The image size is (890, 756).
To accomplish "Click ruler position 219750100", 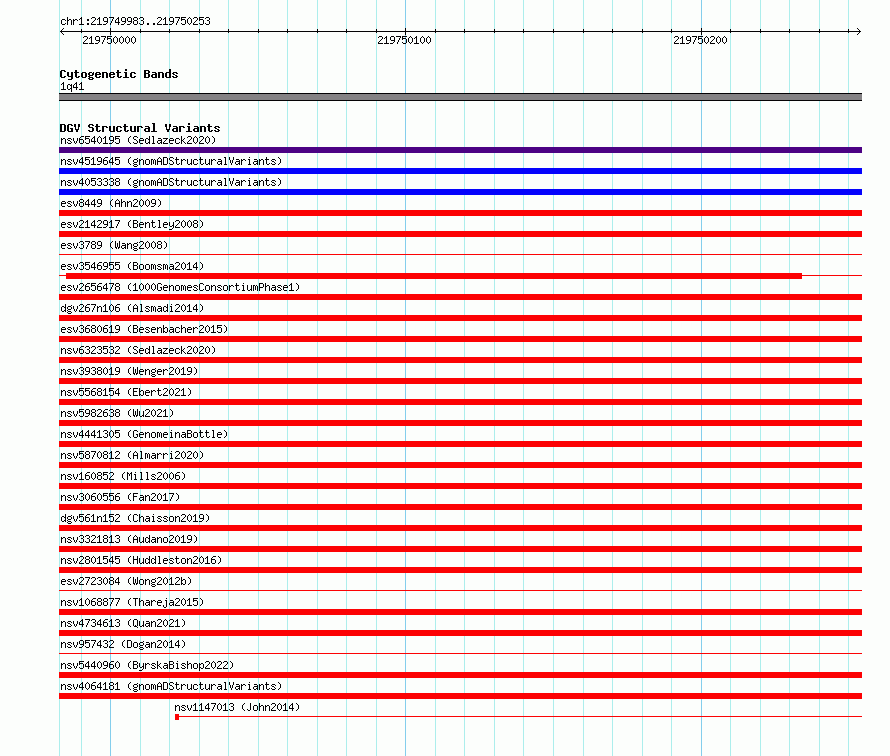I will pos(404,40).
